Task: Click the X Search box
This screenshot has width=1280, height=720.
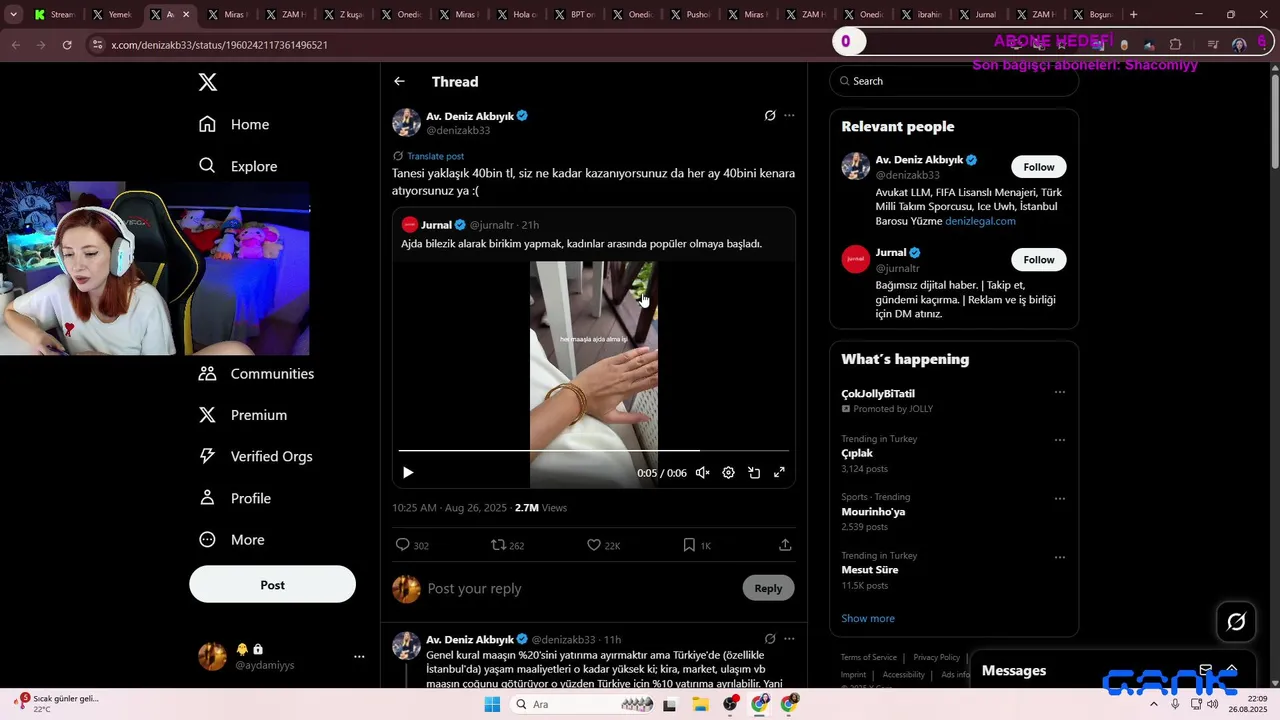Action: [954, 81]
